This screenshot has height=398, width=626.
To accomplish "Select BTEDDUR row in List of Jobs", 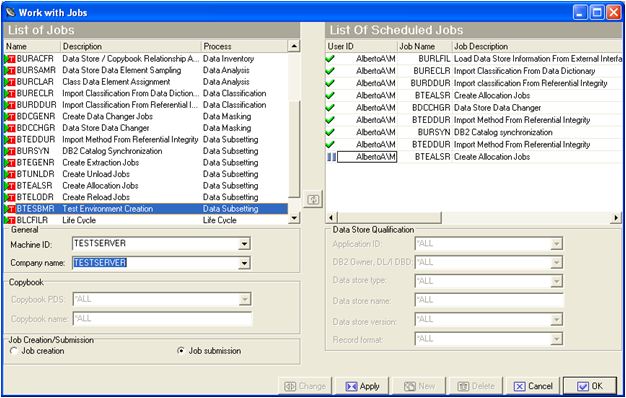I will click(146, 140).
